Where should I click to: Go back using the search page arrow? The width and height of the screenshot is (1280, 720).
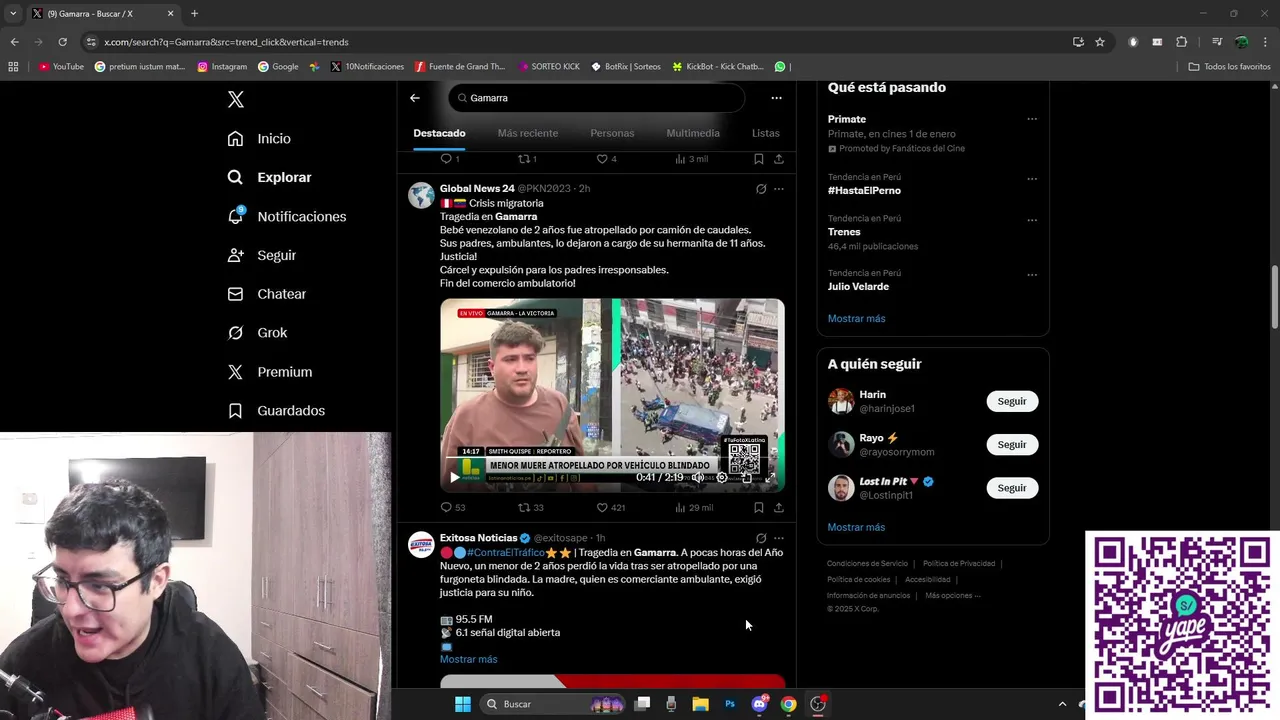tap(415, 98)
